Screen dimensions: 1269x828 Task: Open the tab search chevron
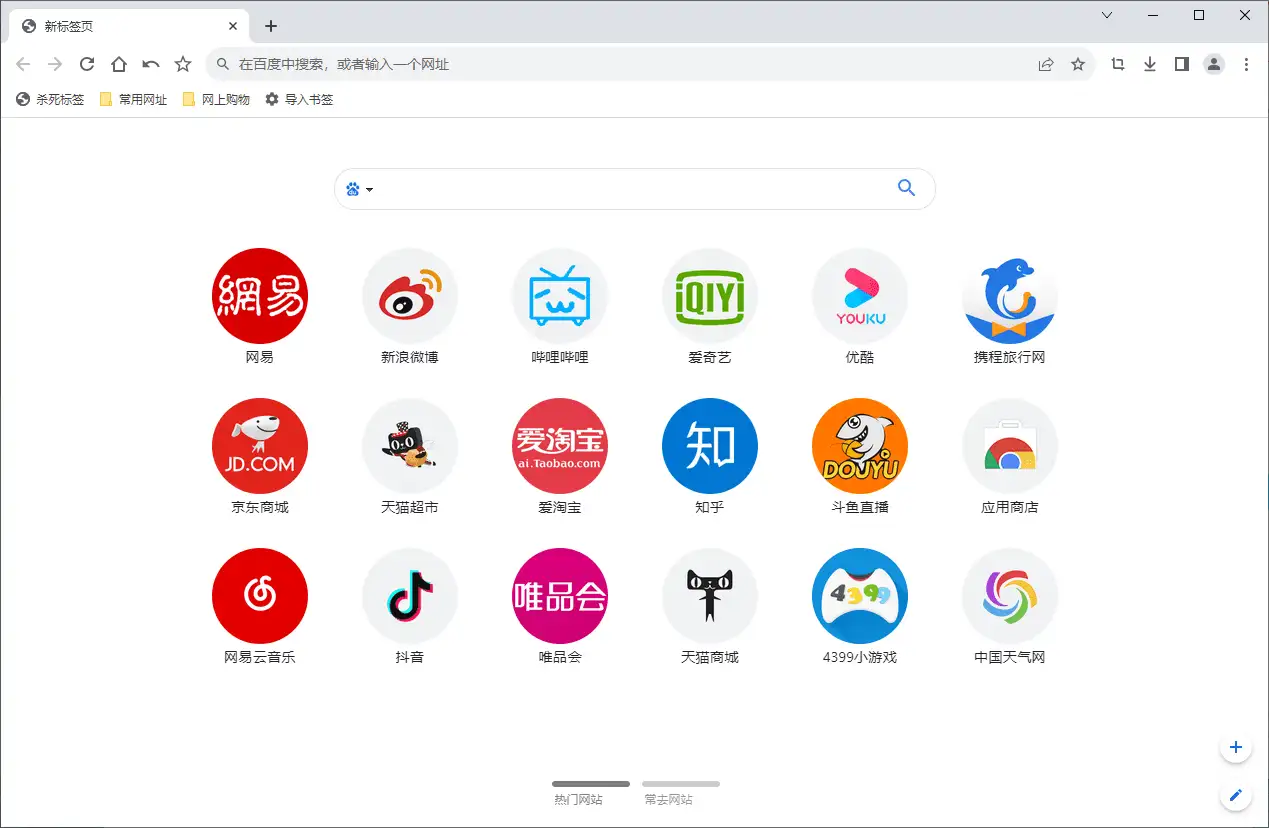1106,16
